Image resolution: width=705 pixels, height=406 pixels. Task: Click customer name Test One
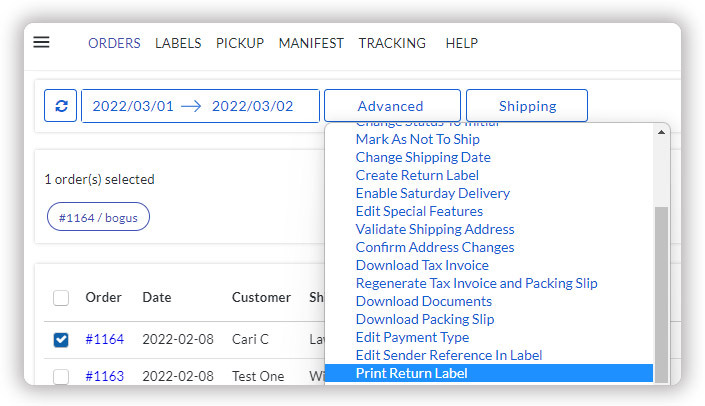click(258, 376)
